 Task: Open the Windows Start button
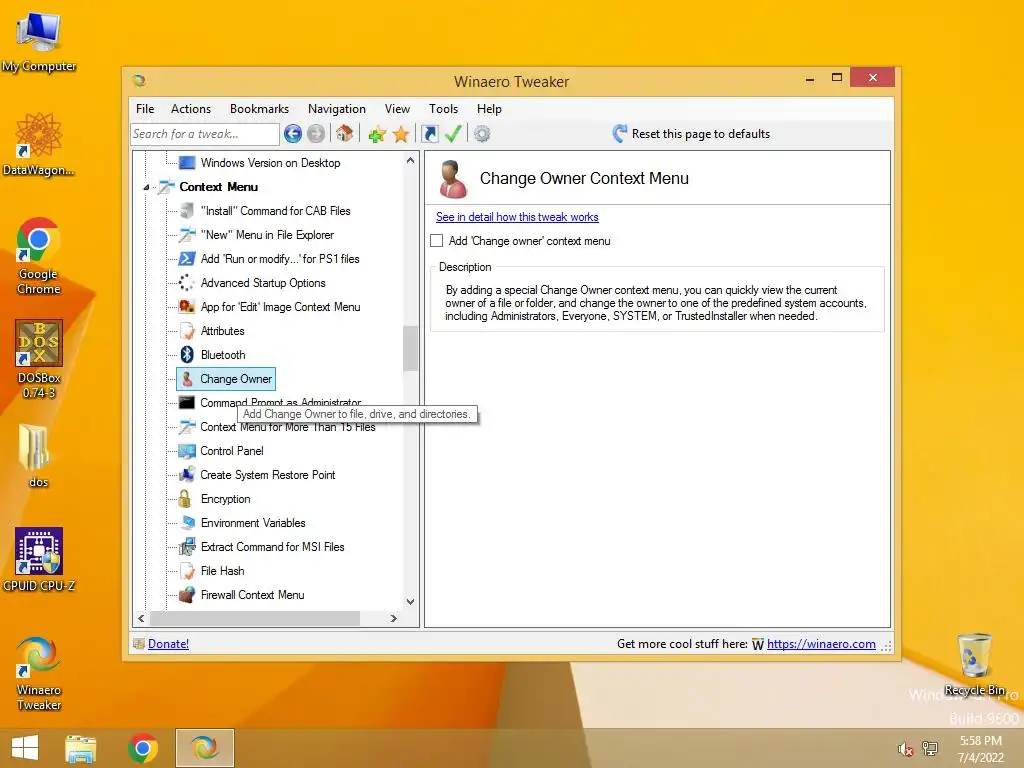pyautogui.click(x=25, y=748)
